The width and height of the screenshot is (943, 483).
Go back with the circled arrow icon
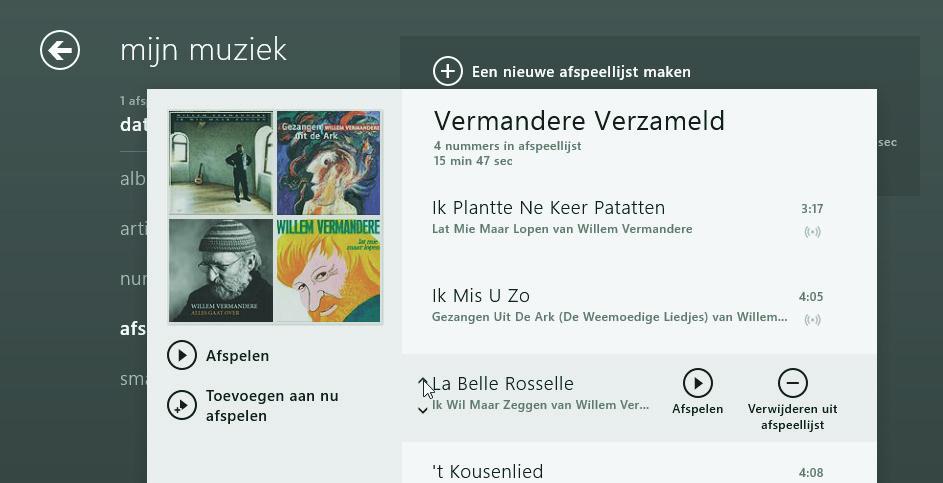pyautogui.click(x=60, y=50)
